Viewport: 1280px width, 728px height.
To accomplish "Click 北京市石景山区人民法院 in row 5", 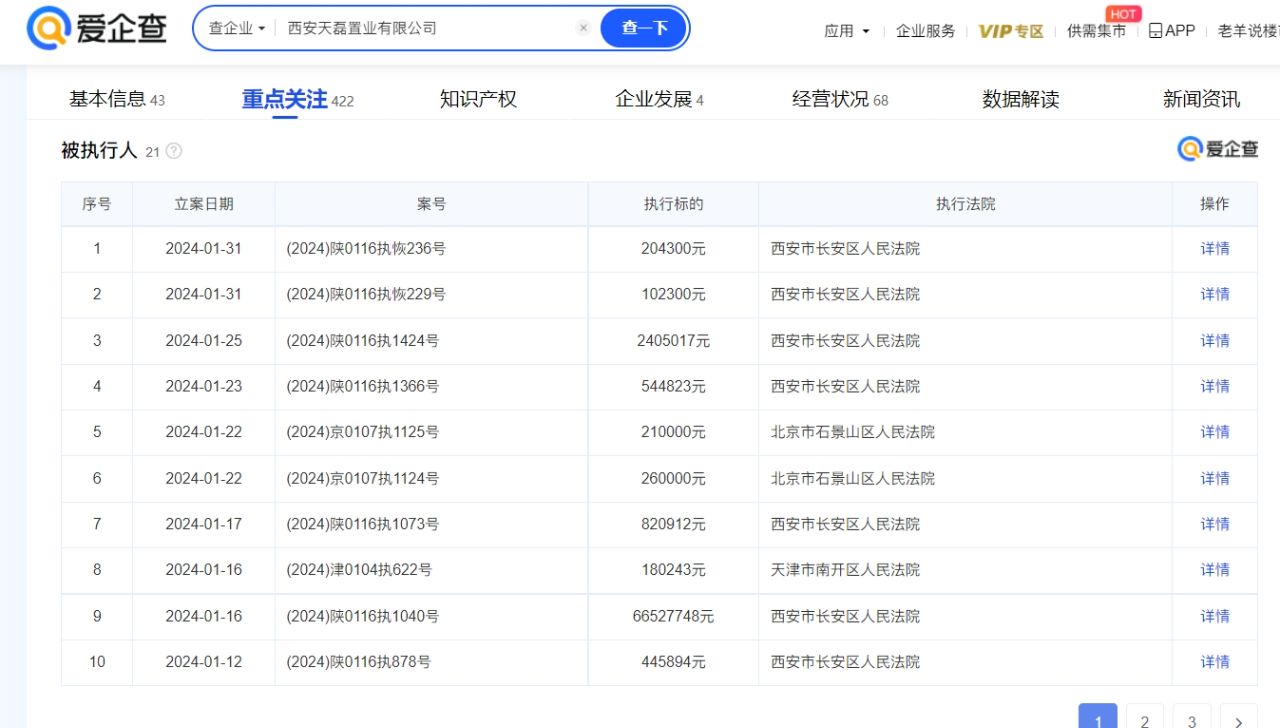I will click(x=853, y=433).
